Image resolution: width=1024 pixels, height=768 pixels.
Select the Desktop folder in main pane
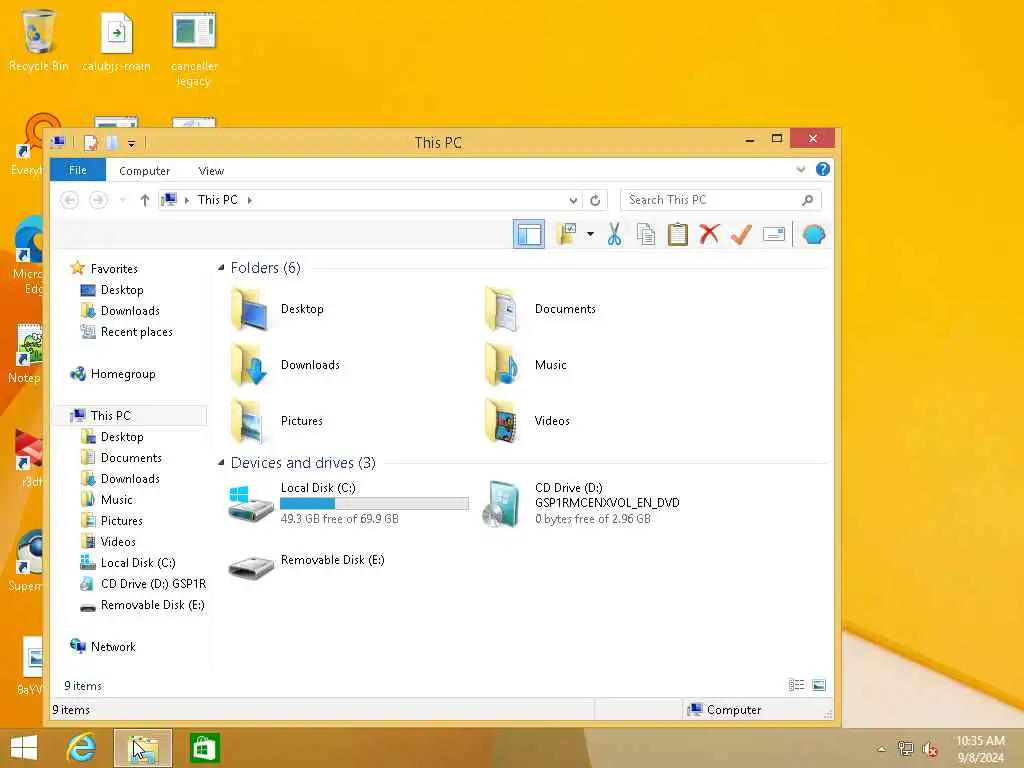coord(278,309)
